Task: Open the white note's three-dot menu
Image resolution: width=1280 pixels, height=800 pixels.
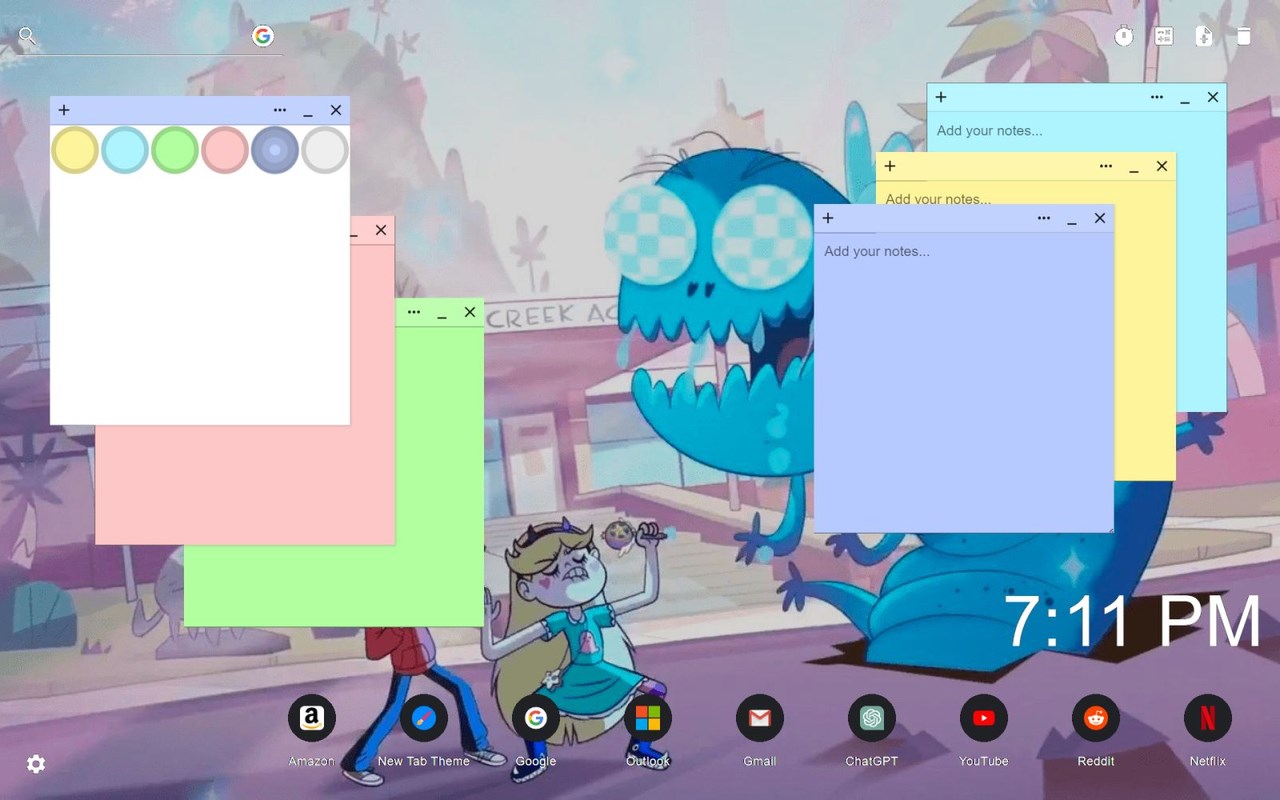Action: coord(280,110)
